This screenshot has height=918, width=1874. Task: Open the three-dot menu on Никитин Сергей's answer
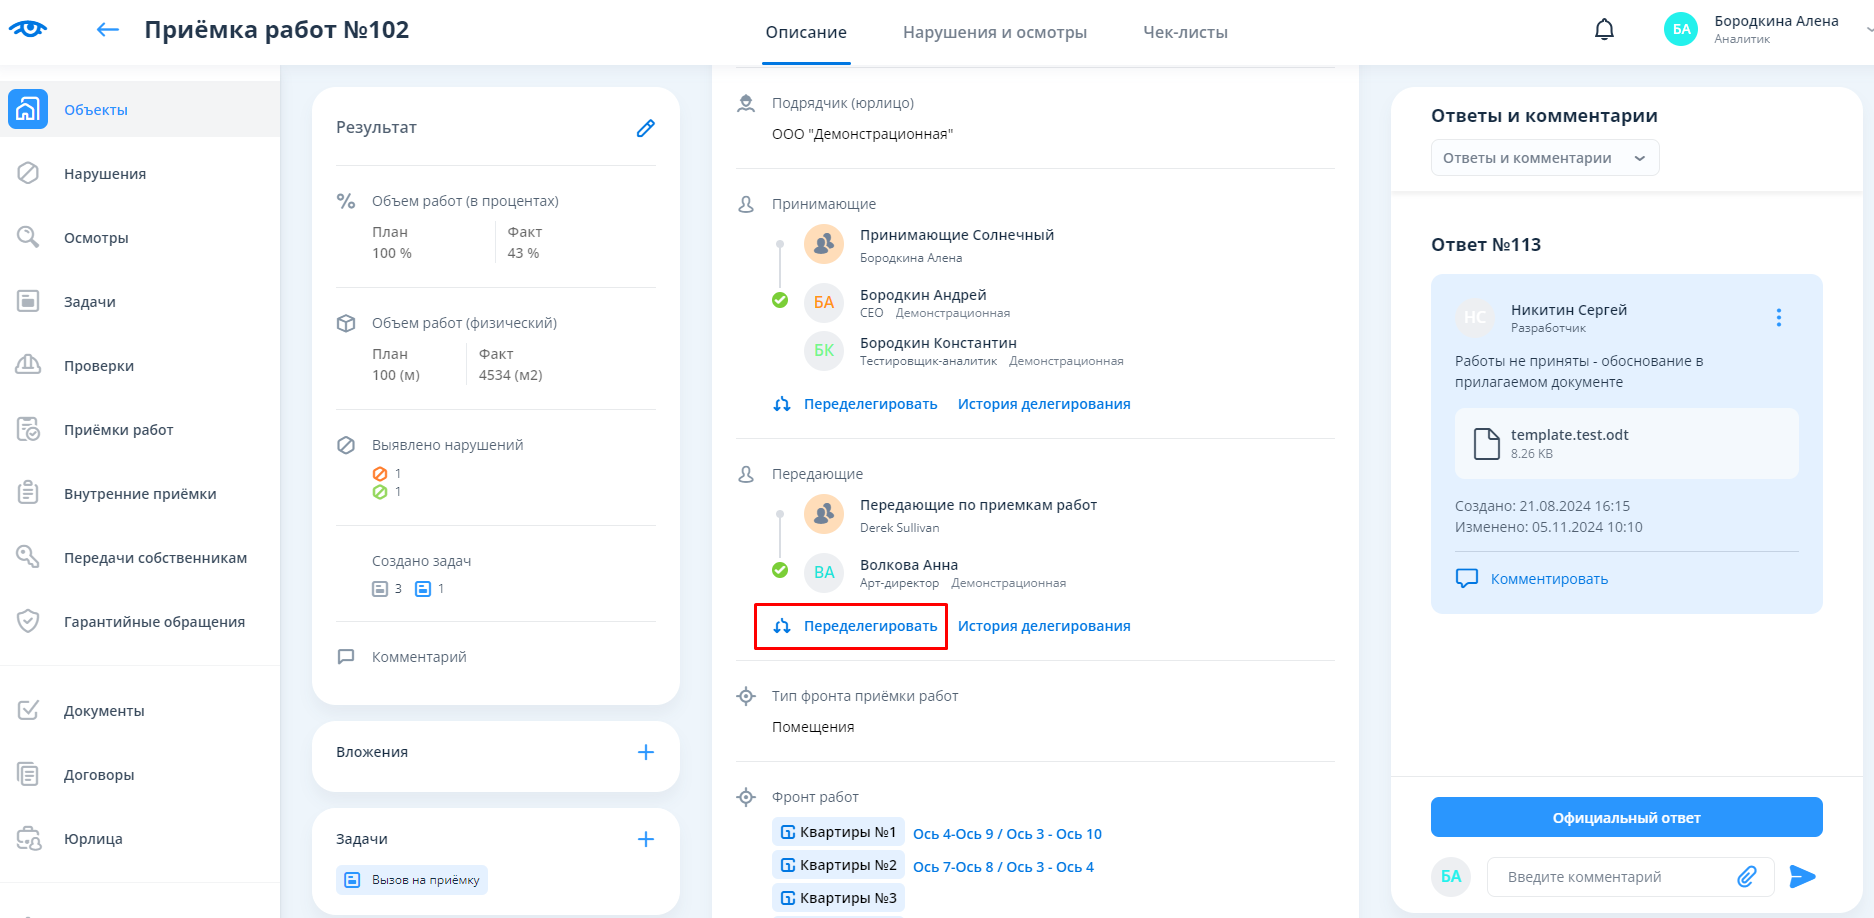click(1778, 318)
